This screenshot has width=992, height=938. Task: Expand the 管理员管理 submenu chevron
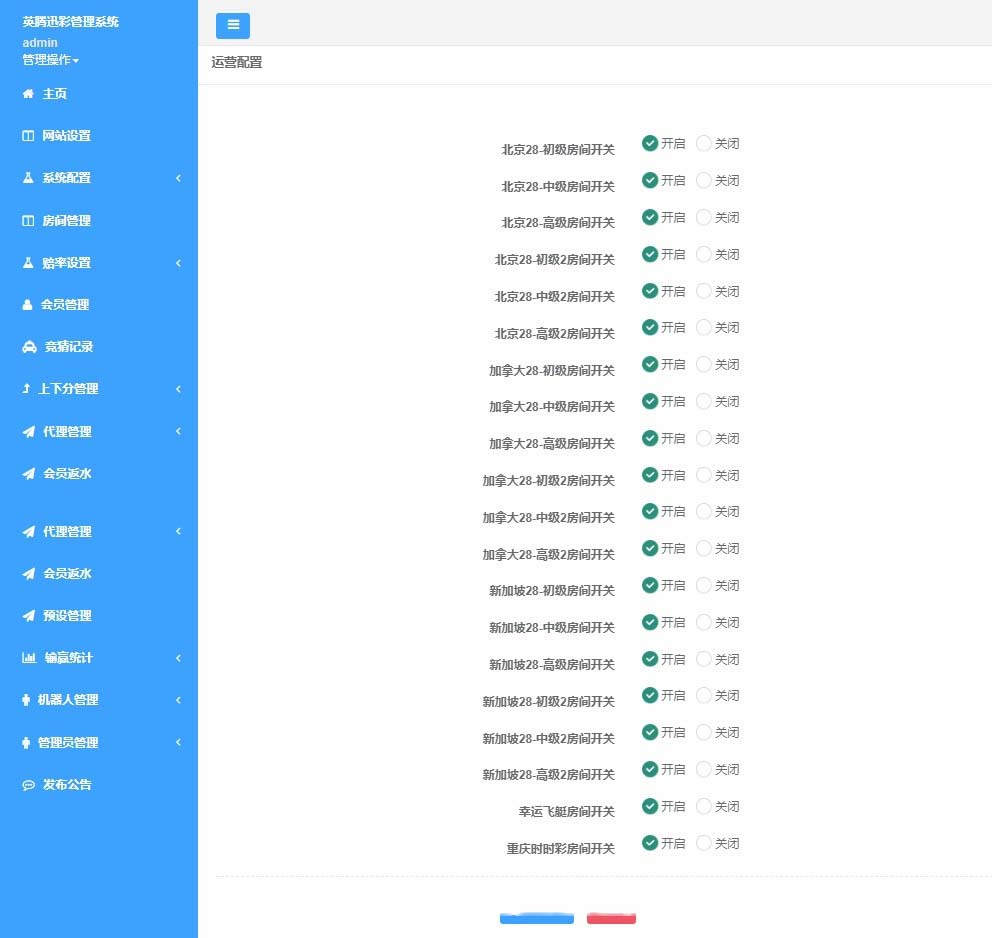tap(178, 742)
